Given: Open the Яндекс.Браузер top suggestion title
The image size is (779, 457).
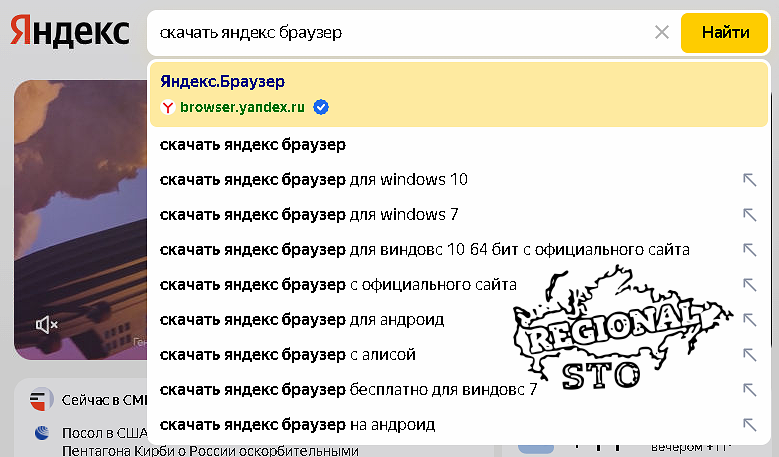Looking at the screenshot, I should tap(223, 81).
